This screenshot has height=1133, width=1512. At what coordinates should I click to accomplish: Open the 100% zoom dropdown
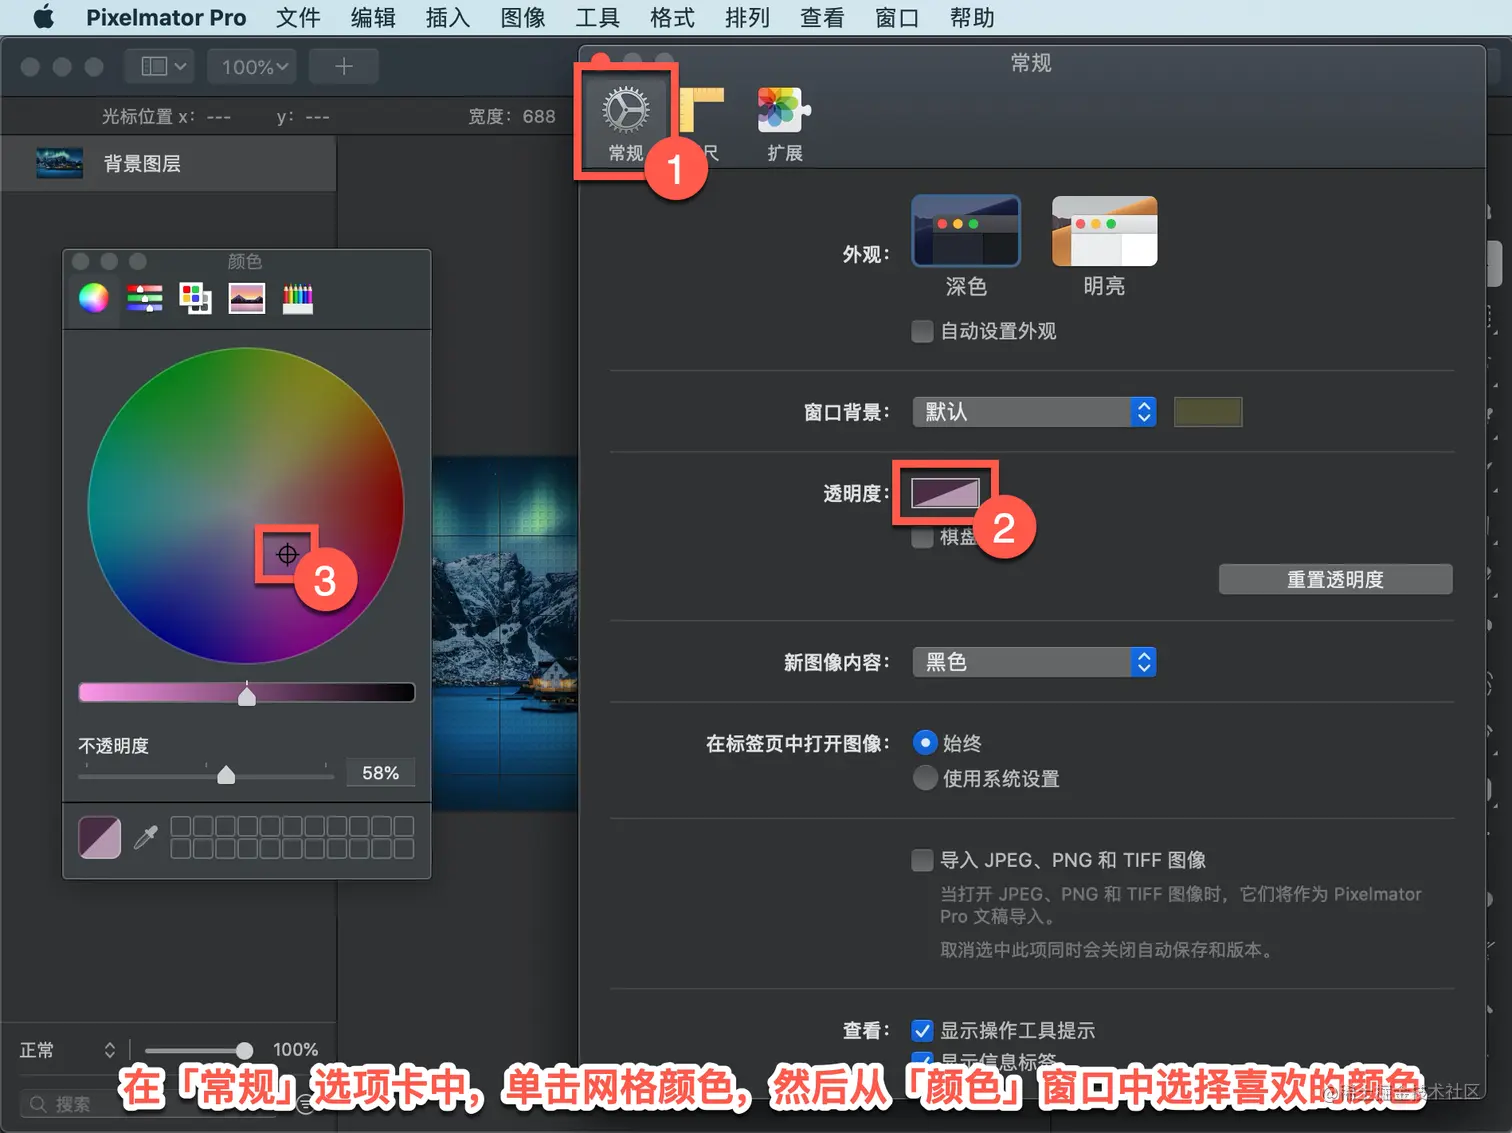pyautogui.click(x=253, y=66)
